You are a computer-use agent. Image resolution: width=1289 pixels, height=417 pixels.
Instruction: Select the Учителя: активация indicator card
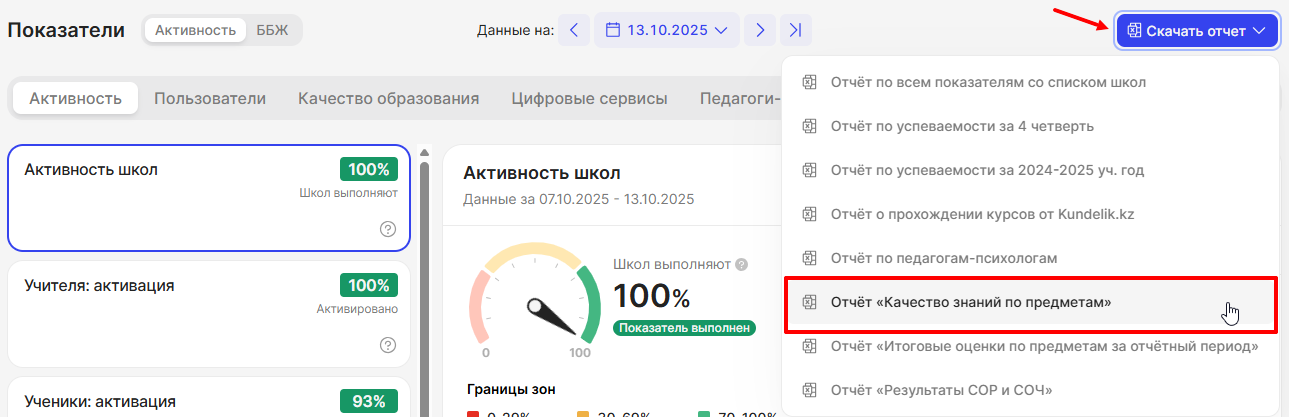(208, 313)
